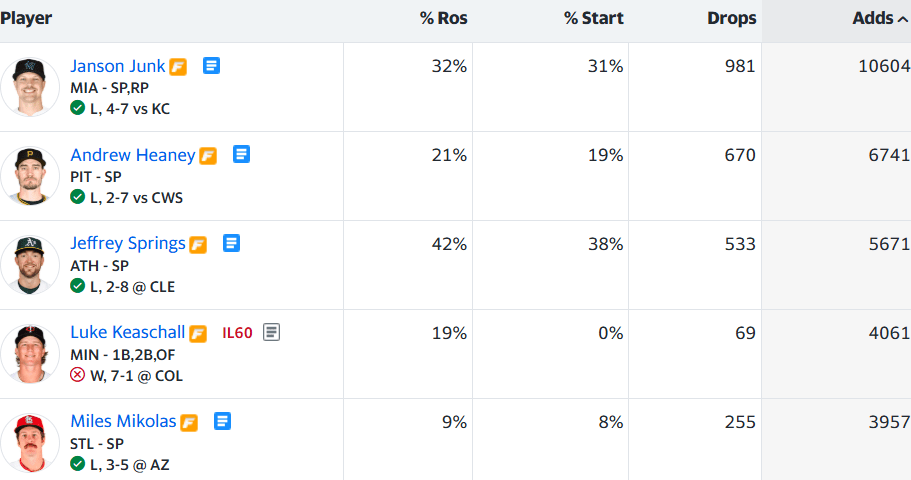This screenshot has height=480, width=911.
Task: Click the Player column header
Action: pos(26,19)
